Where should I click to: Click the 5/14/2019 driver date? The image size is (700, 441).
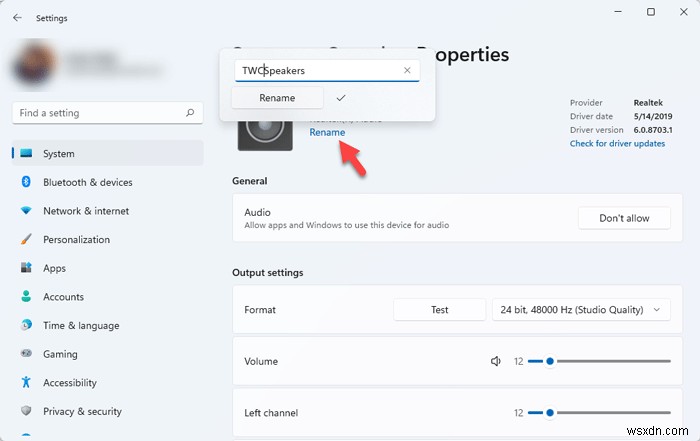653,116
